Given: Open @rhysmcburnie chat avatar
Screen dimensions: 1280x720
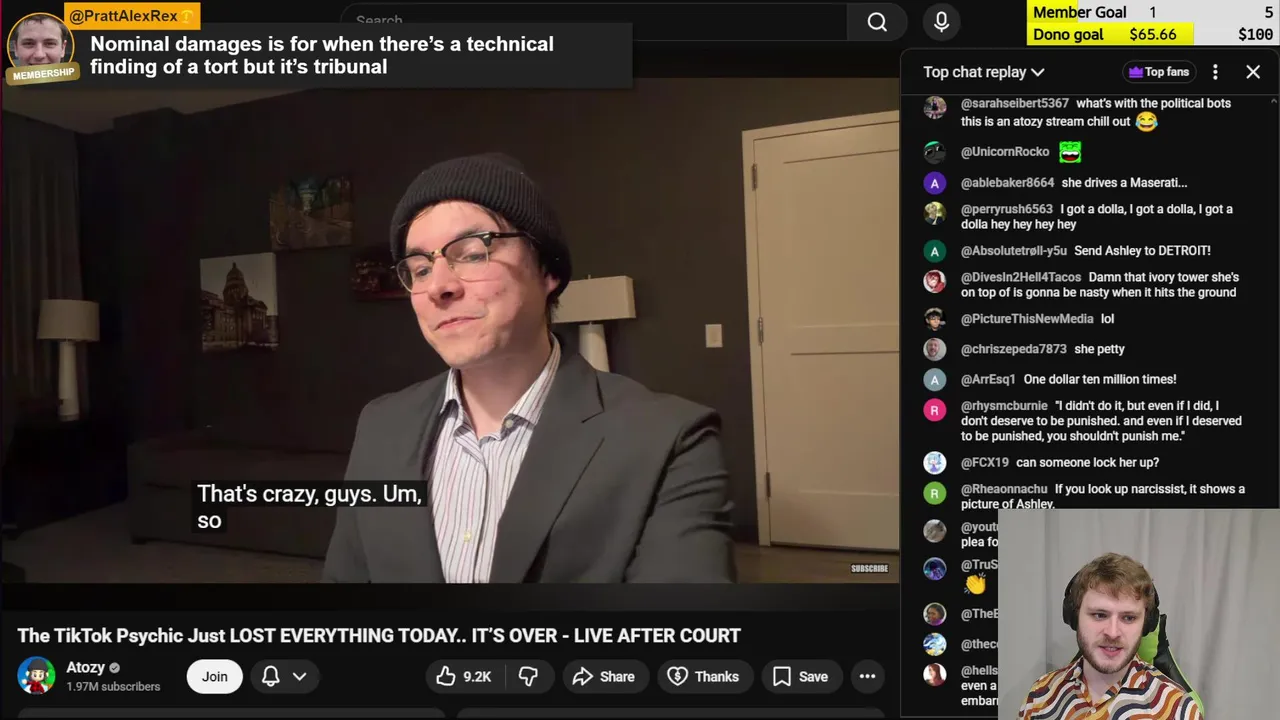Looking at the screenshot, I should [x=934, y=410].
